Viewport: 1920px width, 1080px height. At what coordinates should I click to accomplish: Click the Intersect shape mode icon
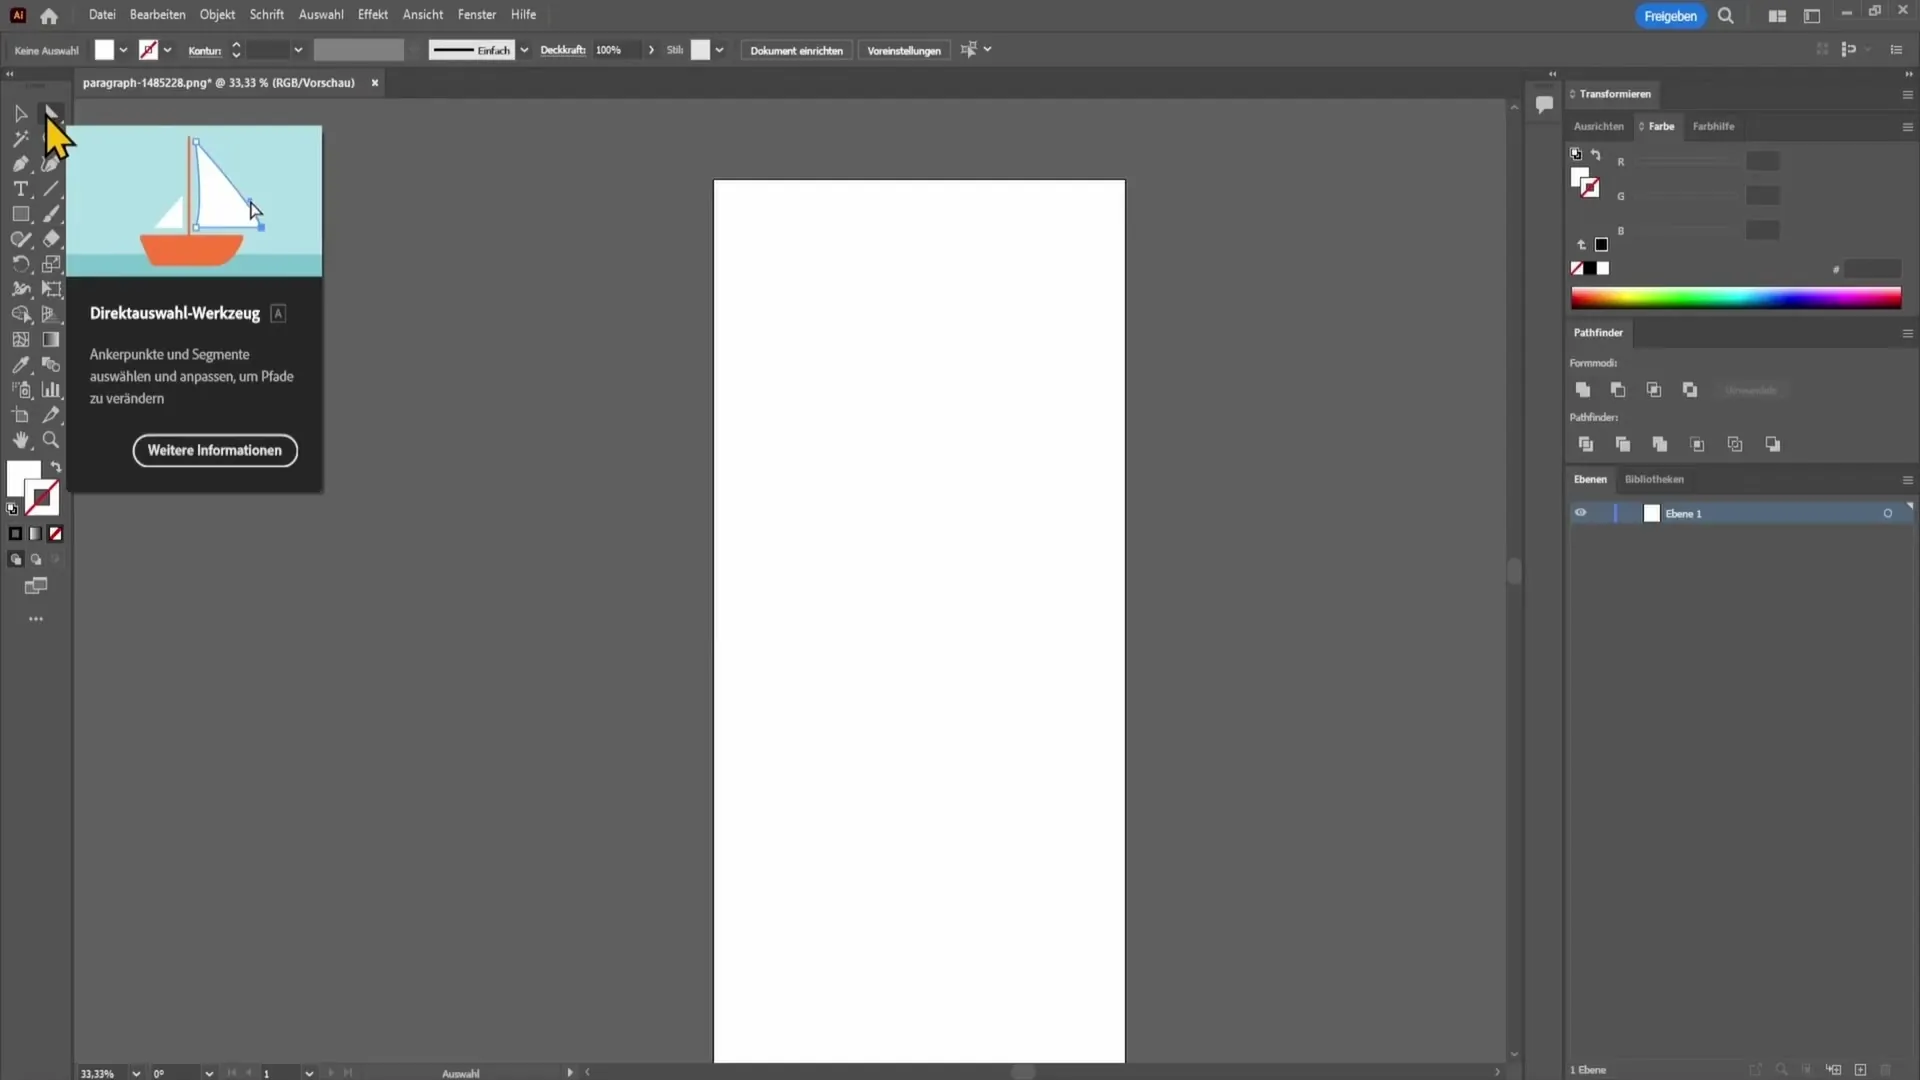pos(1654,390)
